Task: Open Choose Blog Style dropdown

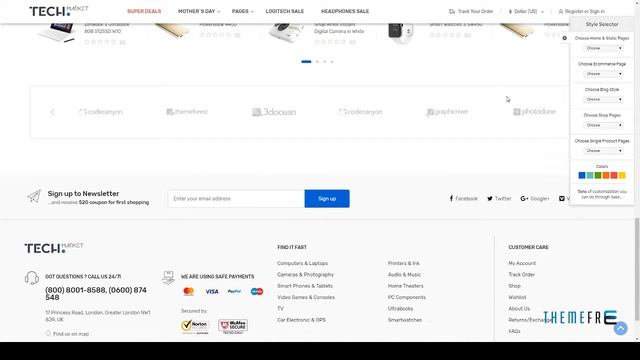Action: (x=603, y=100)
